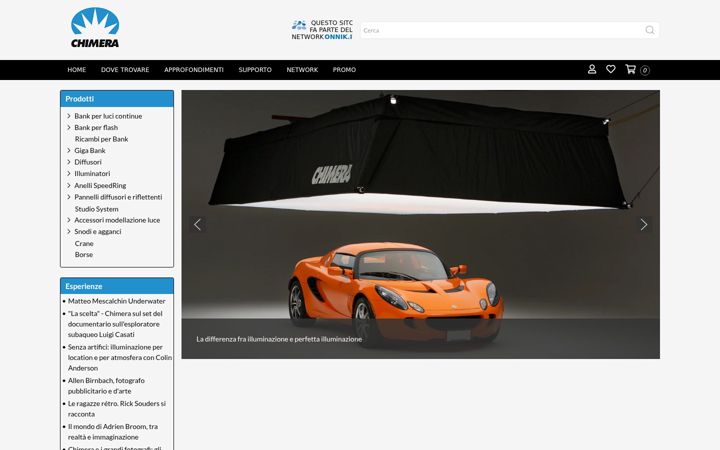Open "La scelta" Luigi Casati documentary article
720x450 pixels.
[115, 324]
